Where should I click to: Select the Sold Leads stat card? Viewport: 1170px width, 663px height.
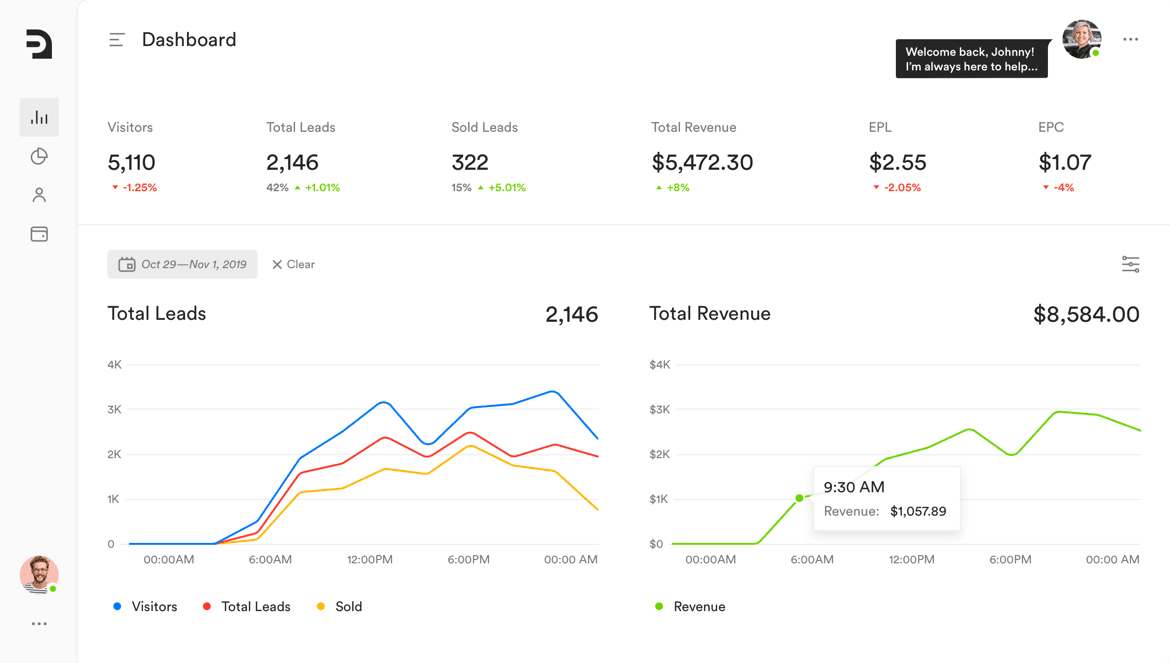point(488,157)
